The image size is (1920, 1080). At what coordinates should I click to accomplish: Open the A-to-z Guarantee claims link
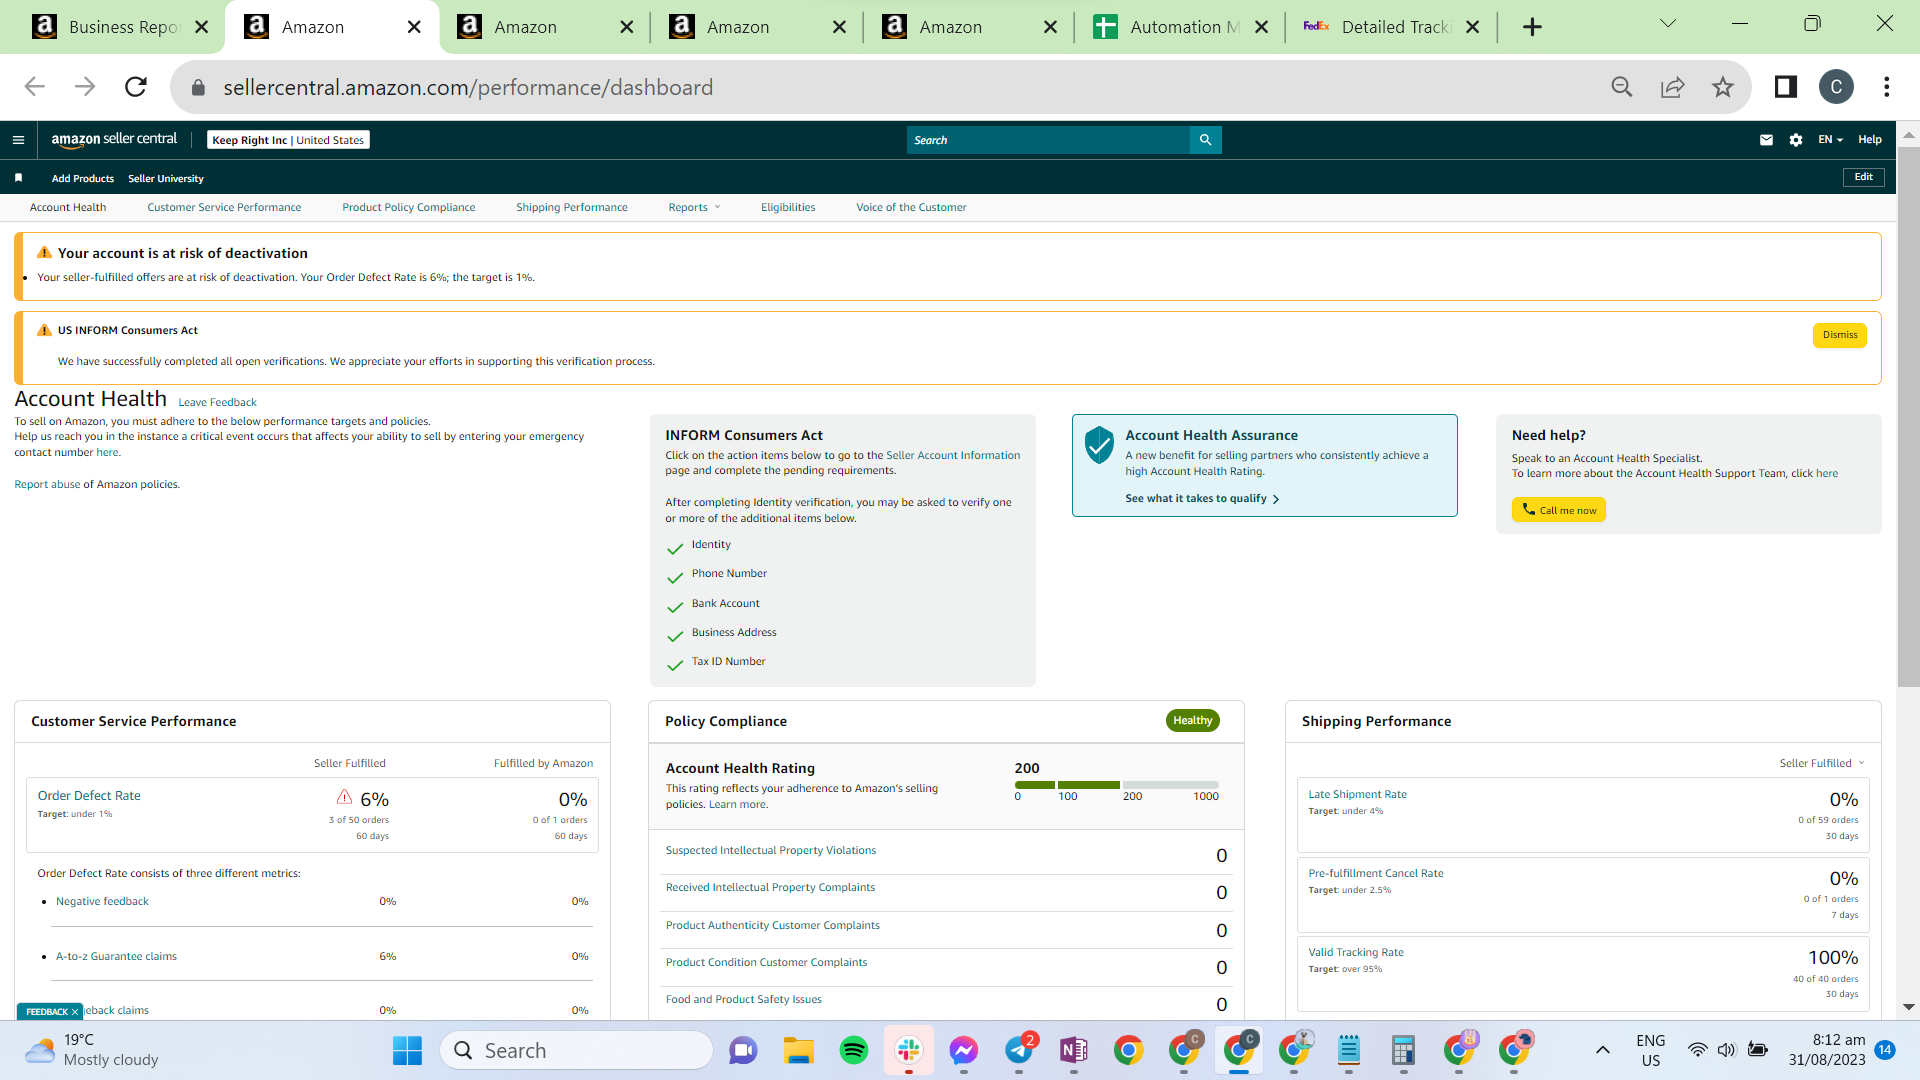(116, 956)
